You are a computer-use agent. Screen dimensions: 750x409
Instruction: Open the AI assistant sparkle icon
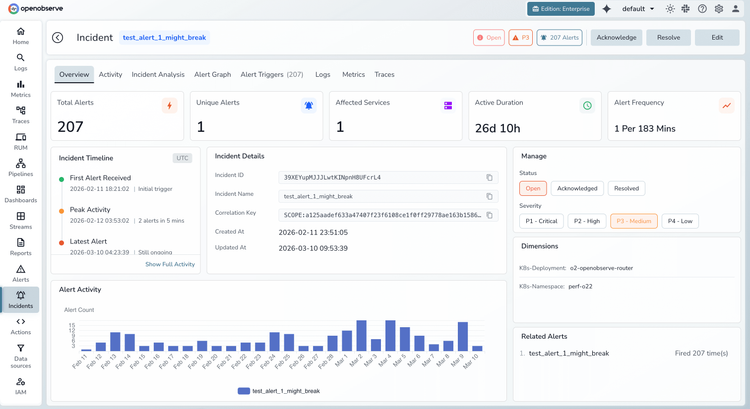607,9
